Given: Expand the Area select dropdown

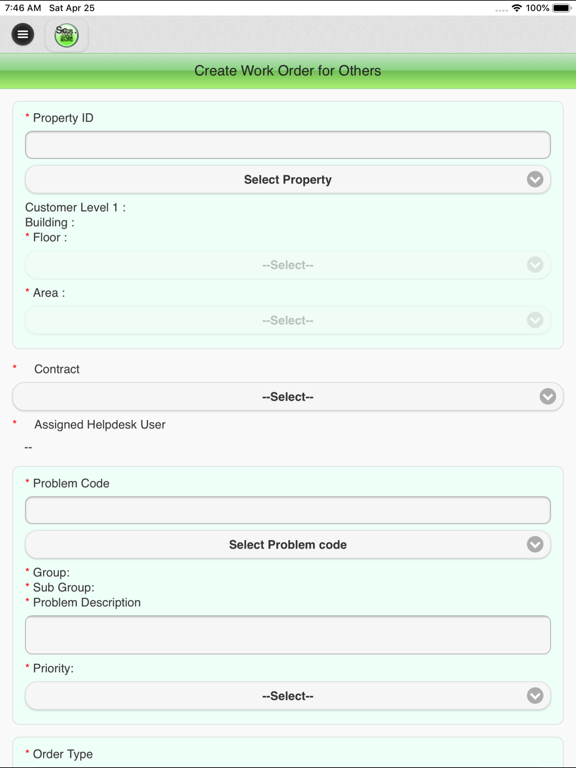Looking at the screenshot, I should [x=288, y=320].
